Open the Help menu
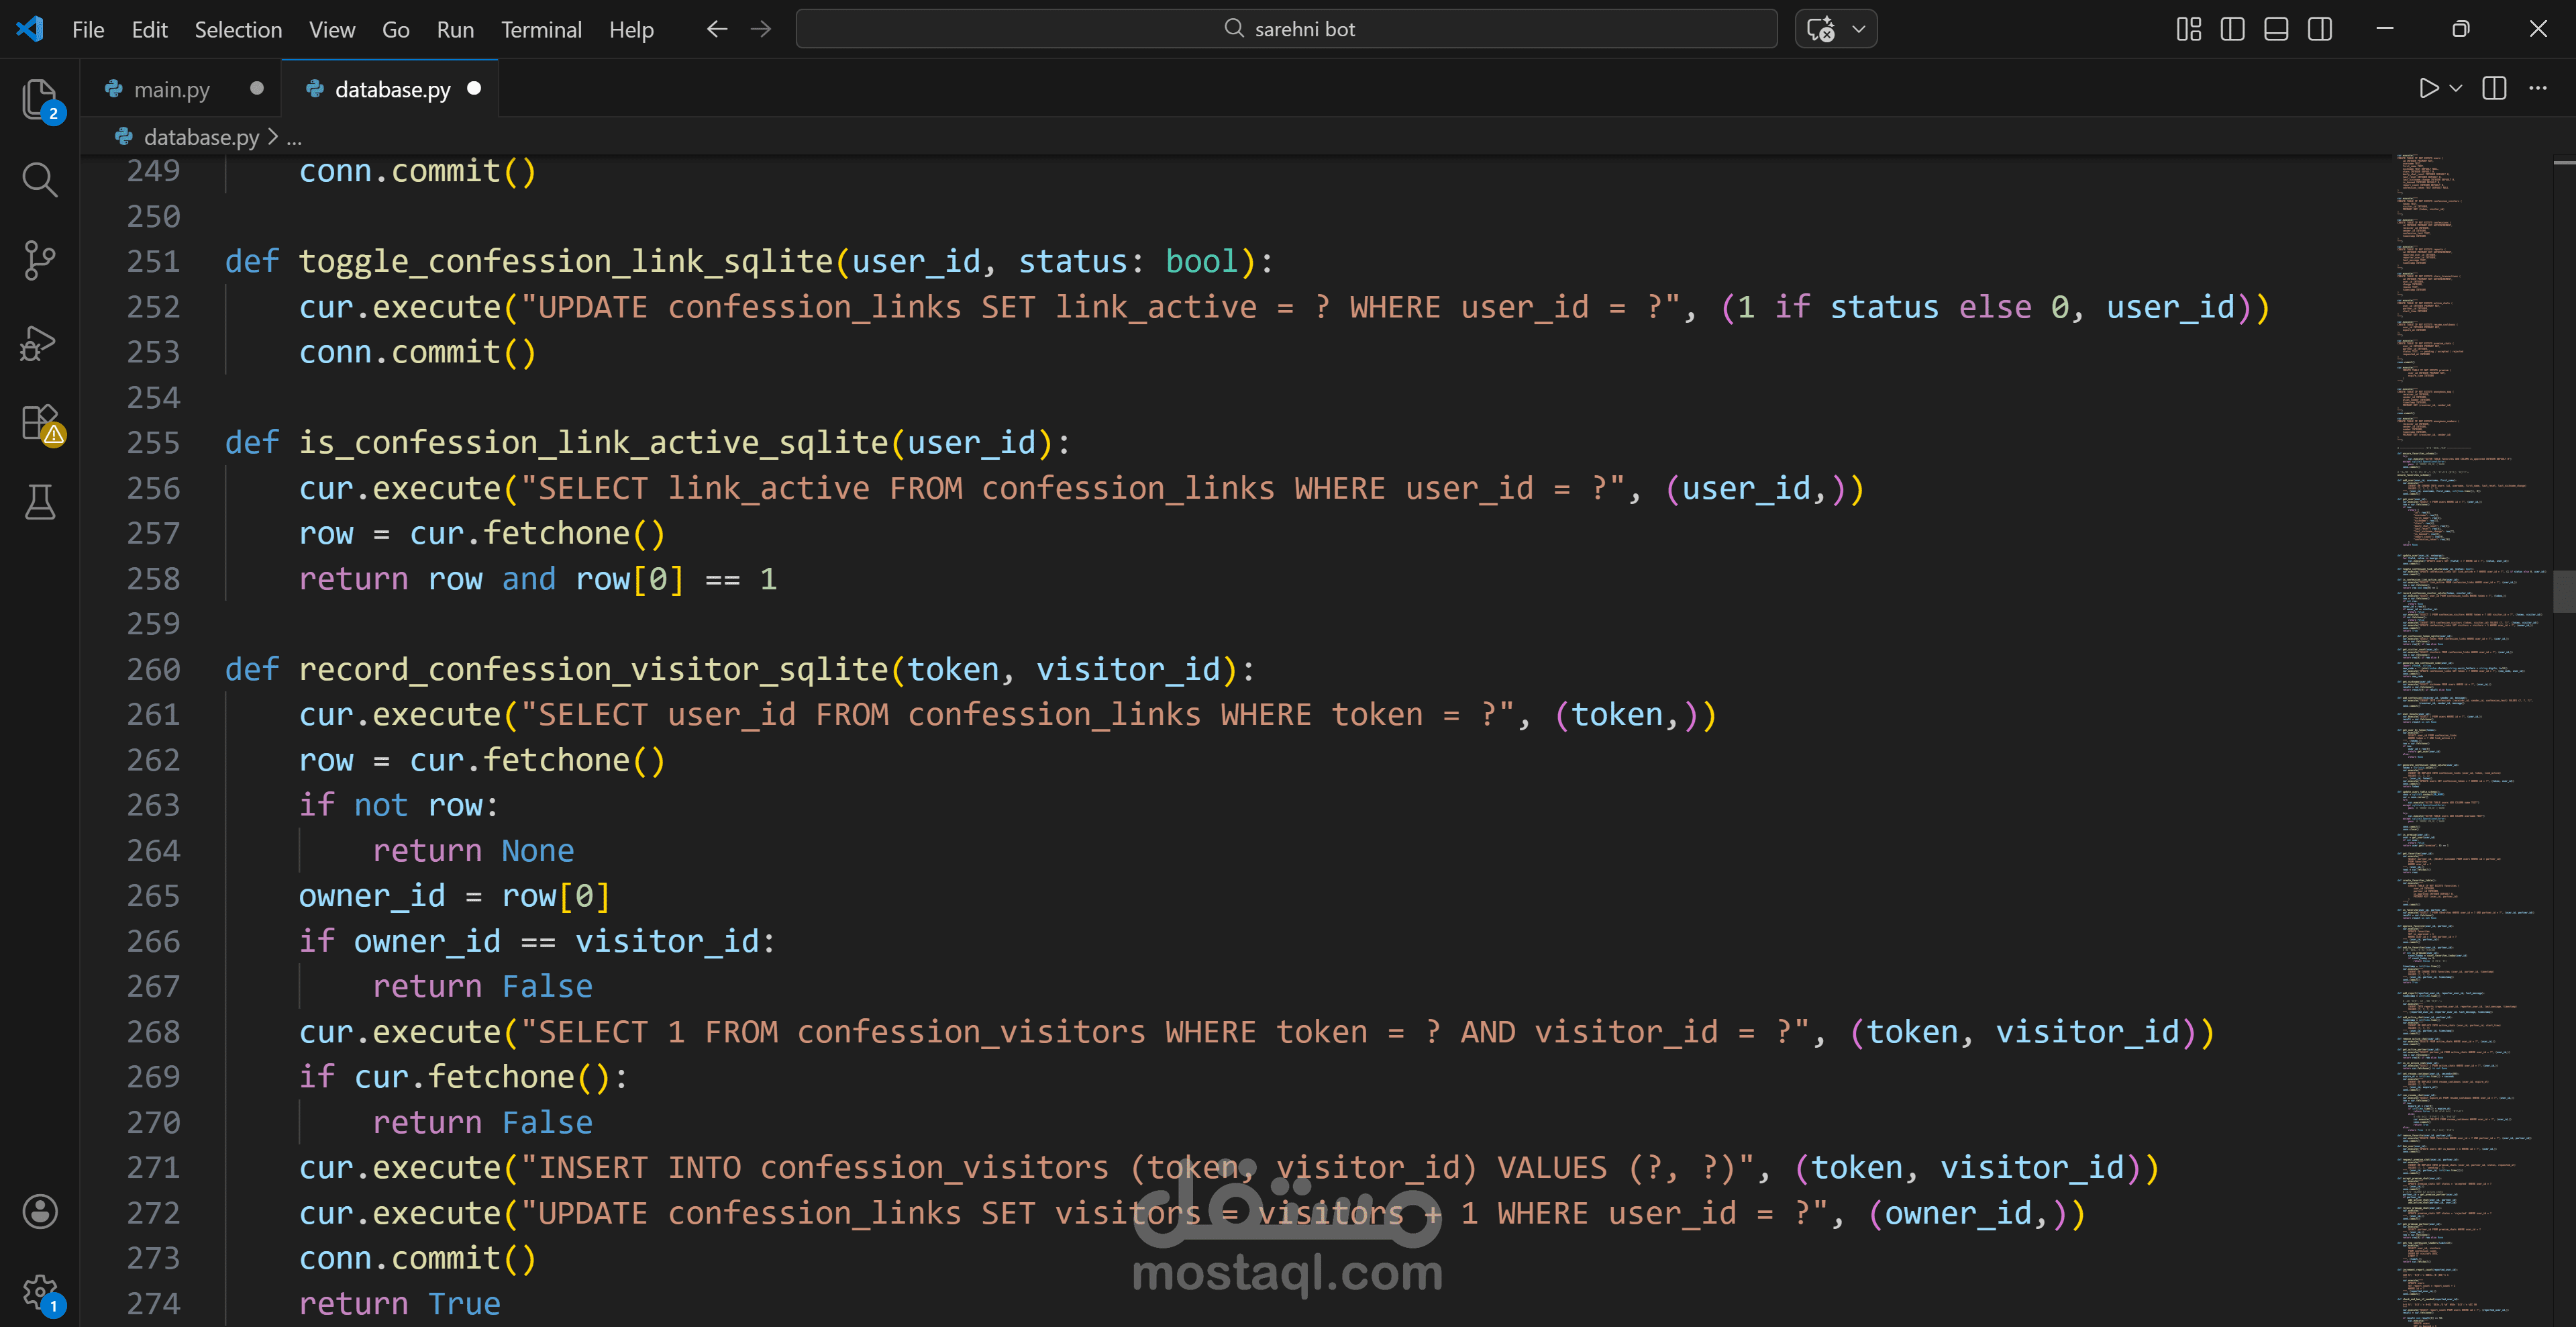 click(x=631, y=29)
